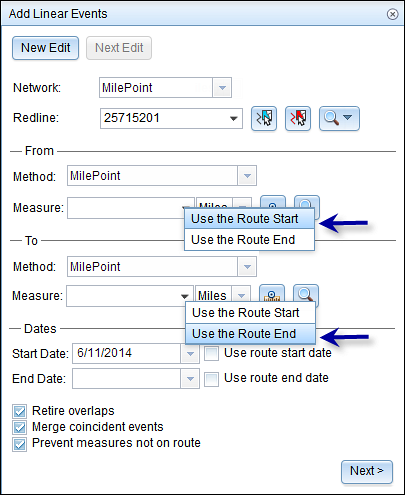The height and width of the screenshot is (495, 405).
Task: Click the empty End Date field
Action: pos(127,379)
